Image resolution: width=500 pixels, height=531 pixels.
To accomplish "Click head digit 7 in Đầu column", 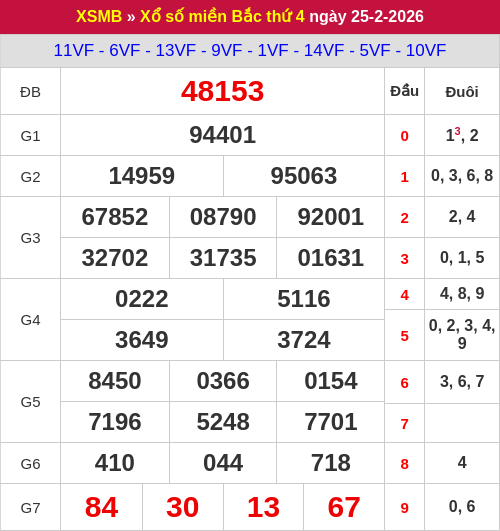I will (404, 424).
